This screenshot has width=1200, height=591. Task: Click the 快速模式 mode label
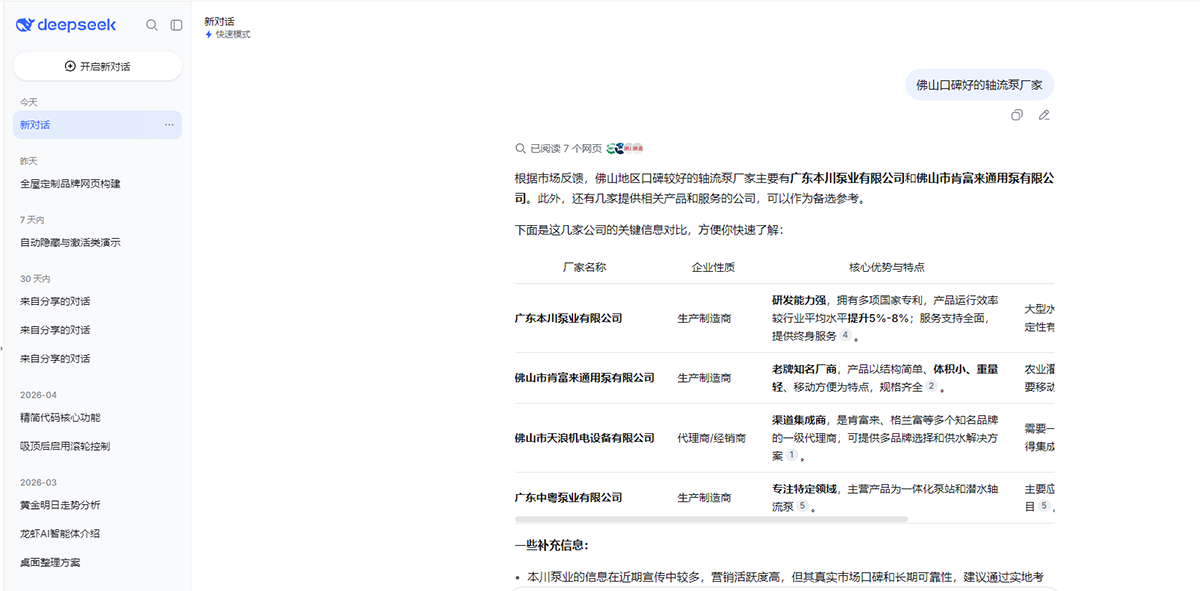pos(227,34)
